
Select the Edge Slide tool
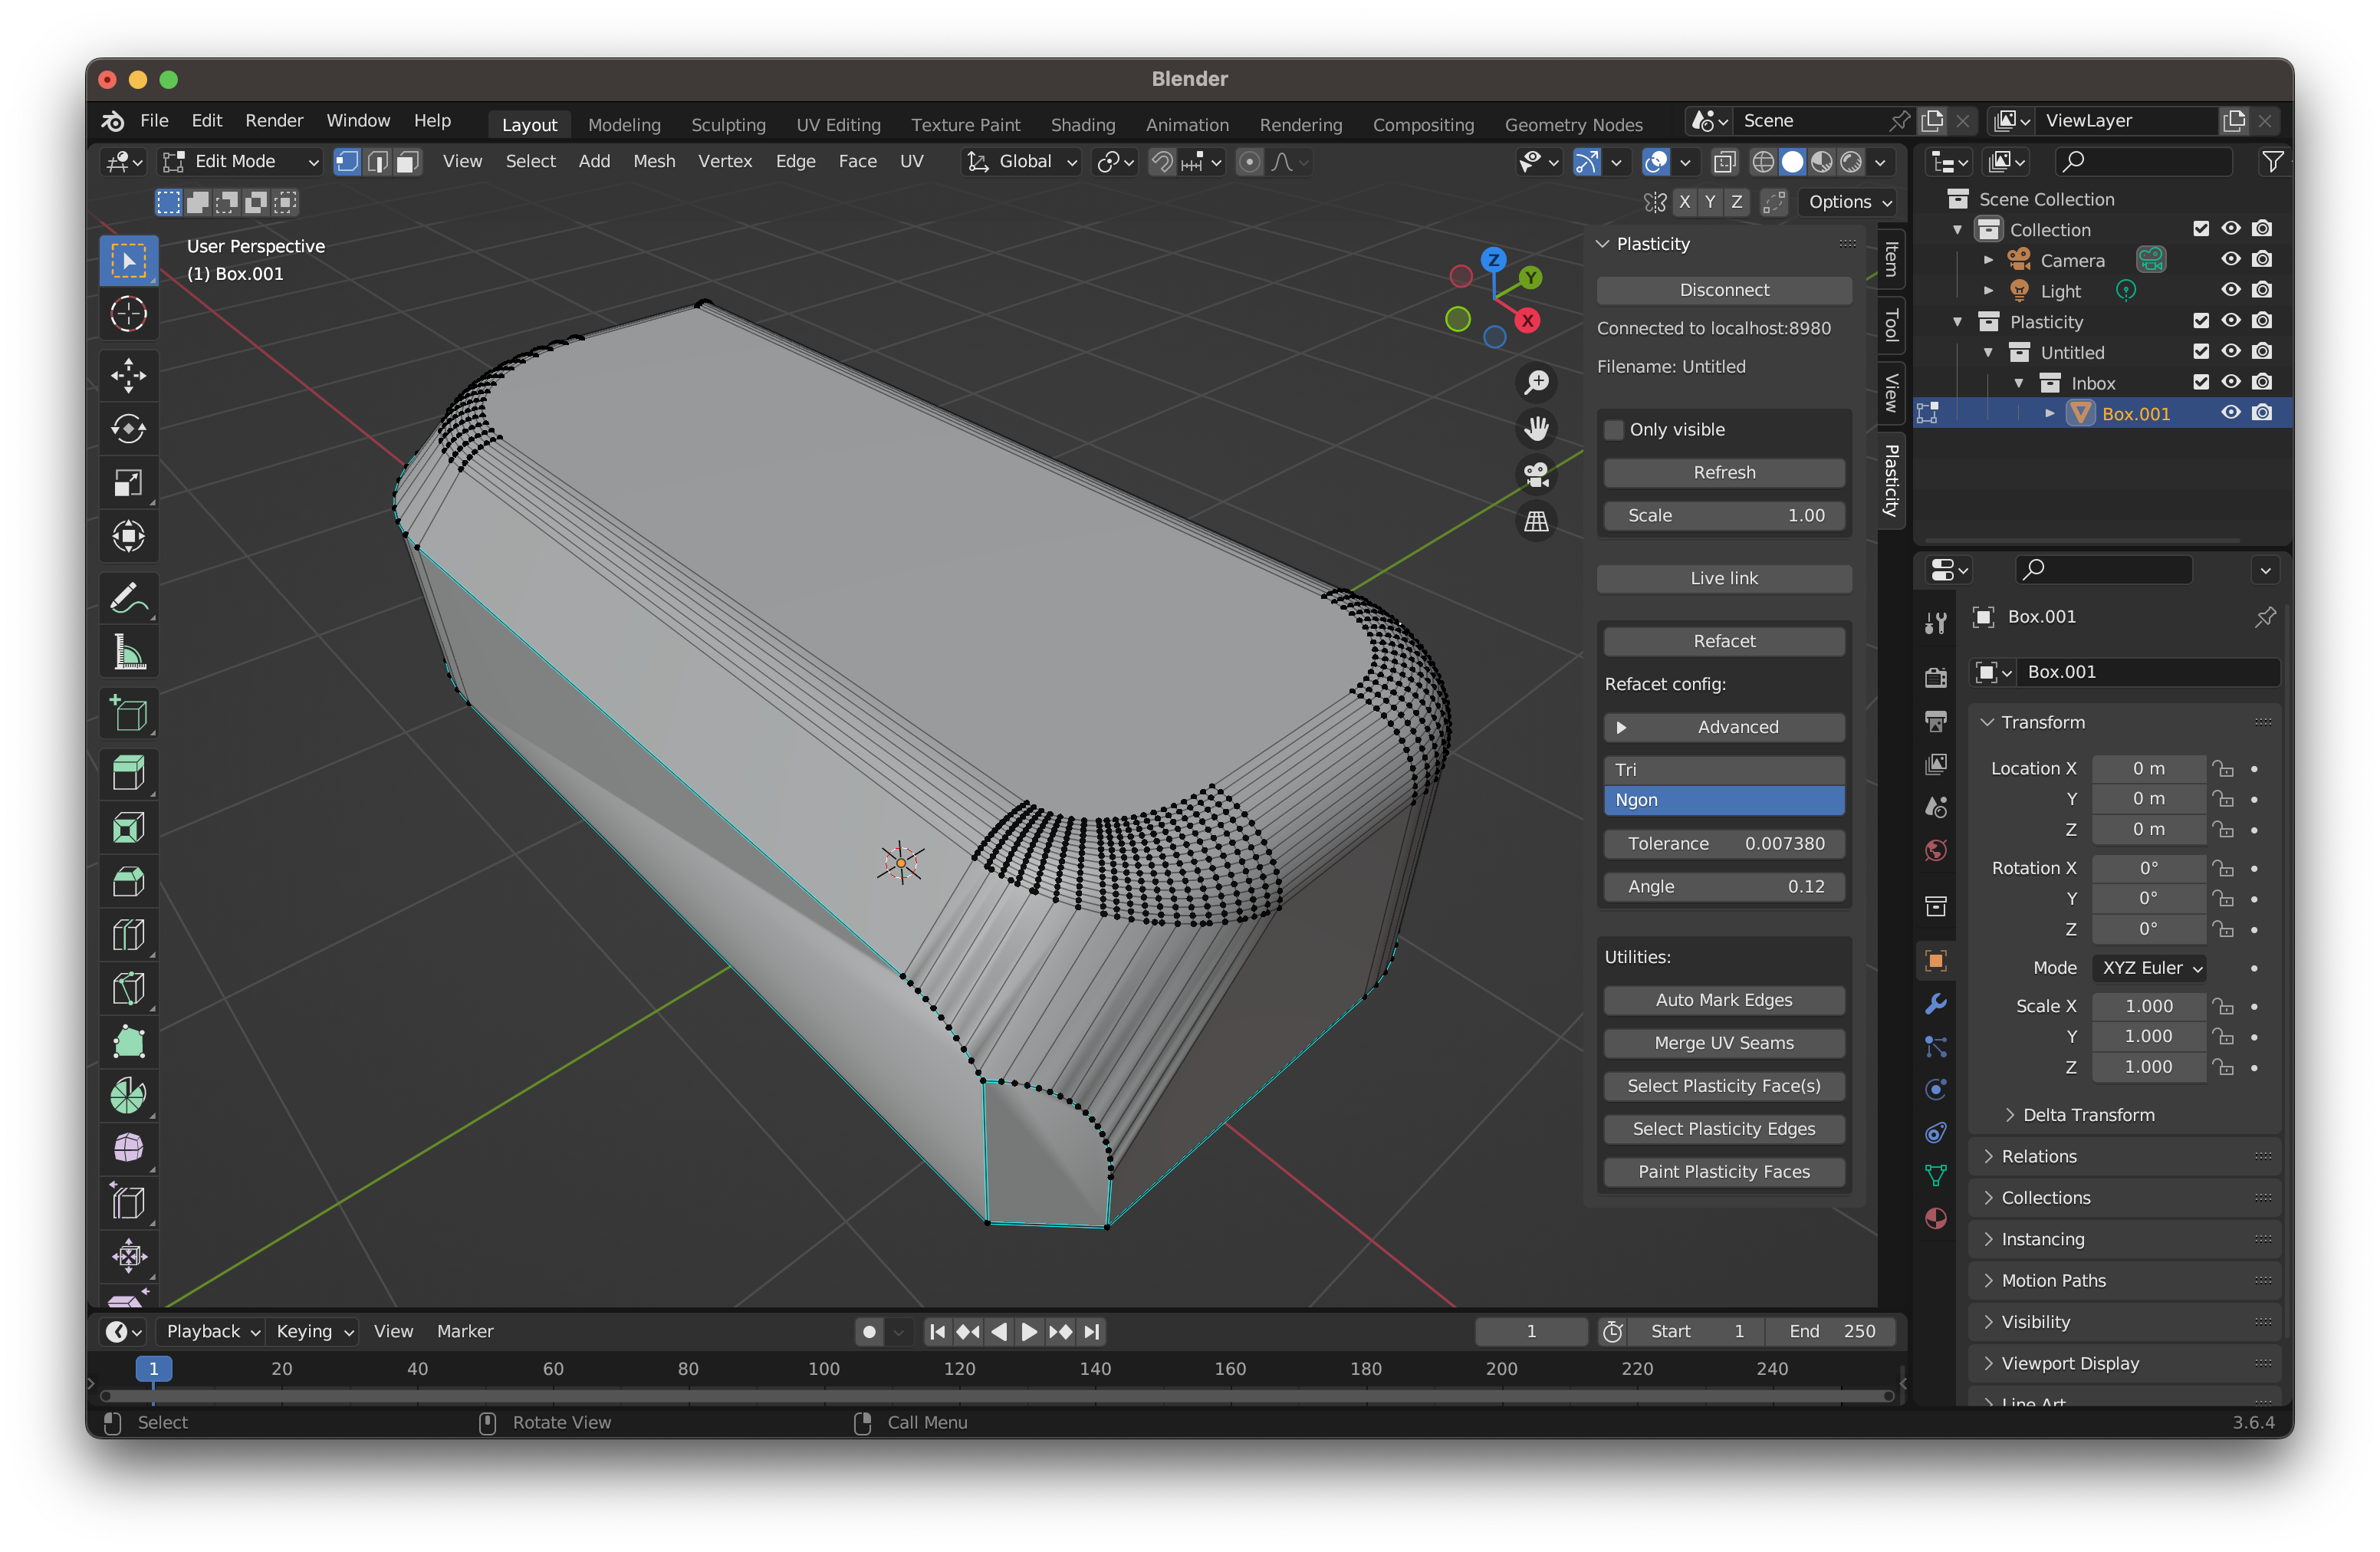pos(128,1203)
